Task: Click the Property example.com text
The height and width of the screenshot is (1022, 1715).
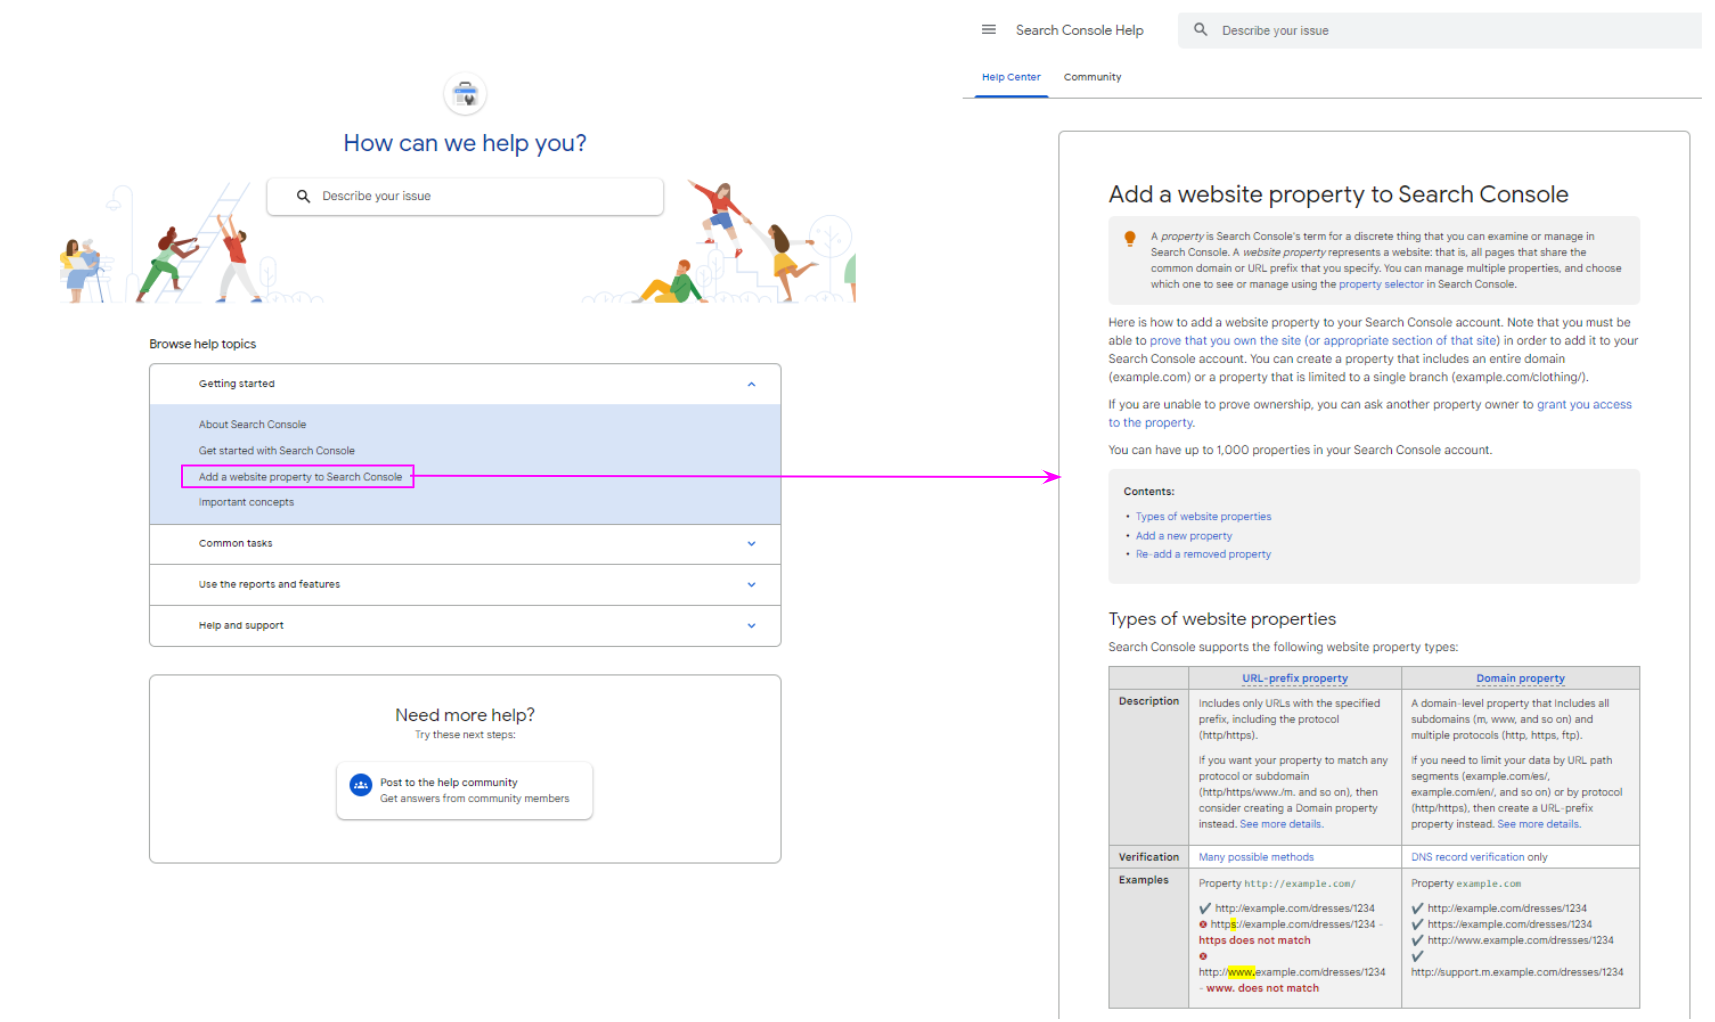Action: [1466, 884]
